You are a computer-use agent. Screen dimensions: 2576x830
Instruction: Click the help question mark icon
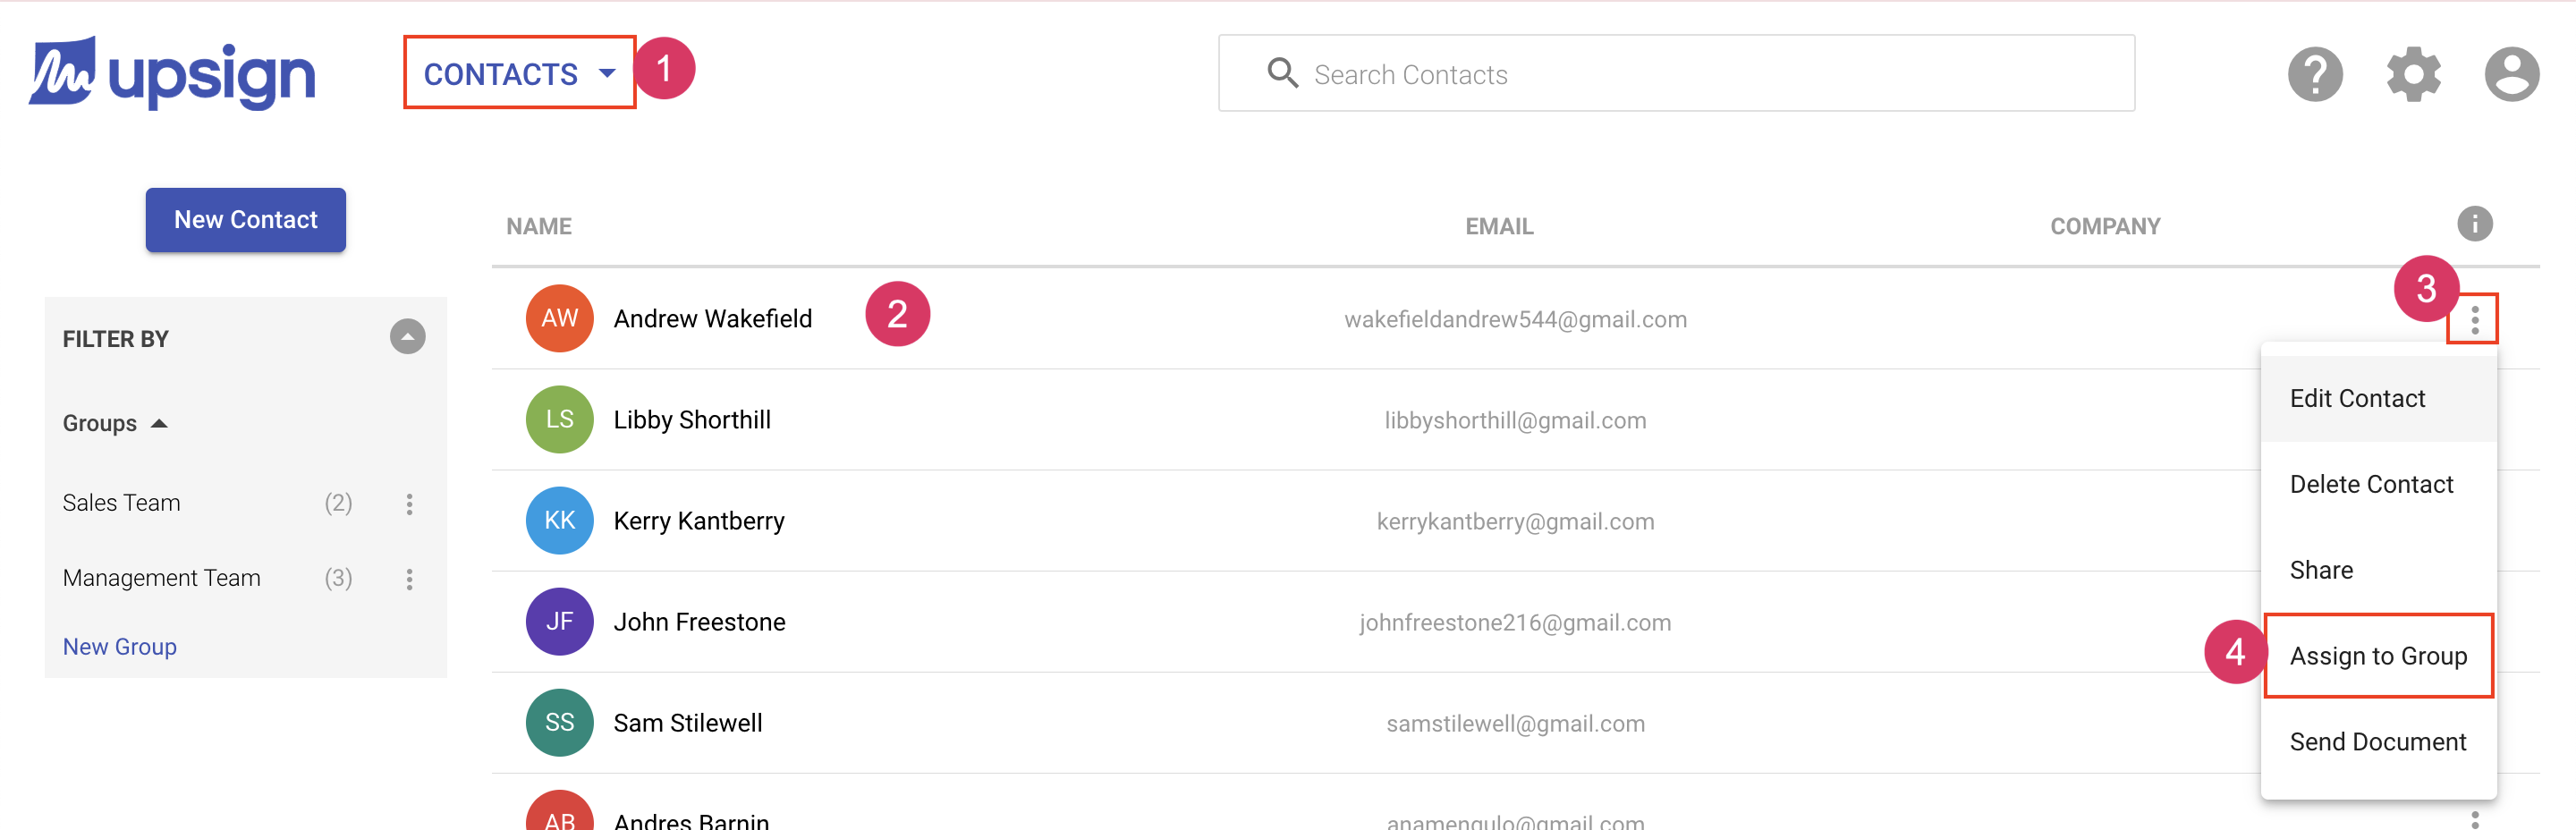[x=2314, y=75]
